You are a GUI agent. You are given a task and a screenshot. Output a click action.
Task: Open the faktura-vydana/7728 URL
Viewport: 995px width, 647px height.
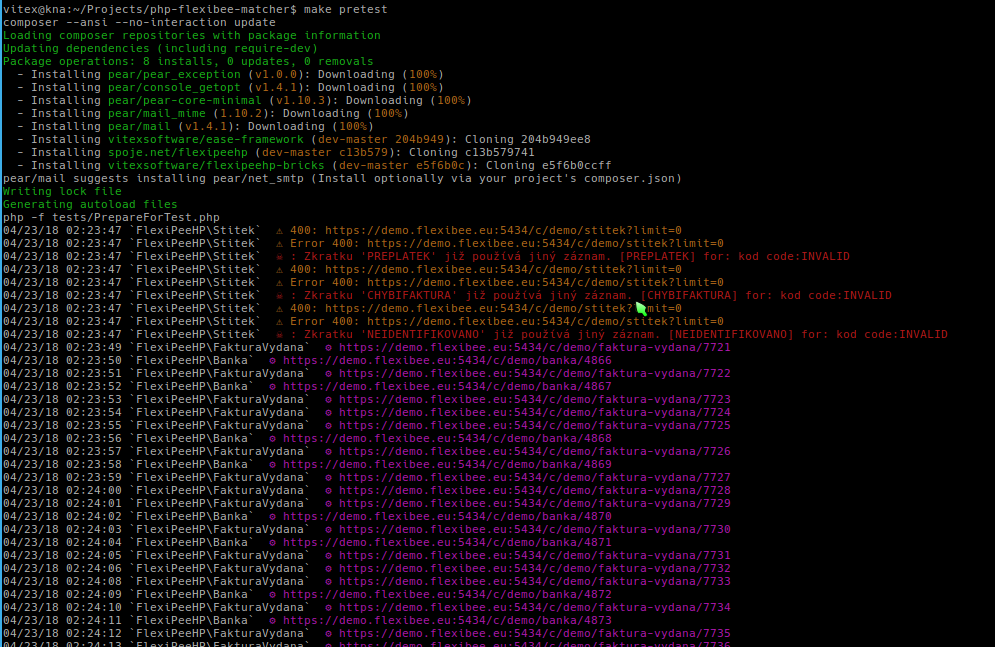(x=535, y=490)
